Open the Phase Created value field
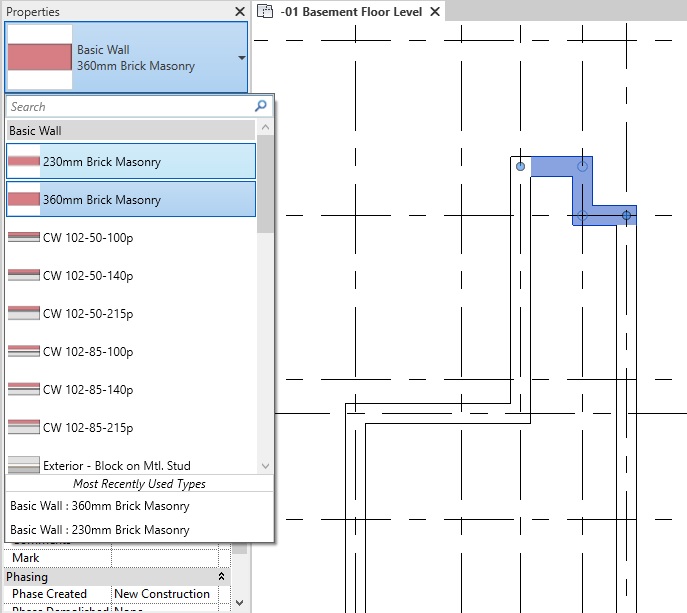687x613 pixels. point(165,594)
